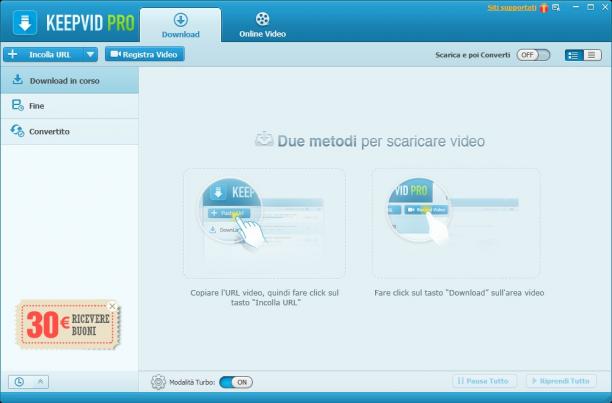Click the Incolla URL method illustration
The image size is (612, 403).
point(264,223)
